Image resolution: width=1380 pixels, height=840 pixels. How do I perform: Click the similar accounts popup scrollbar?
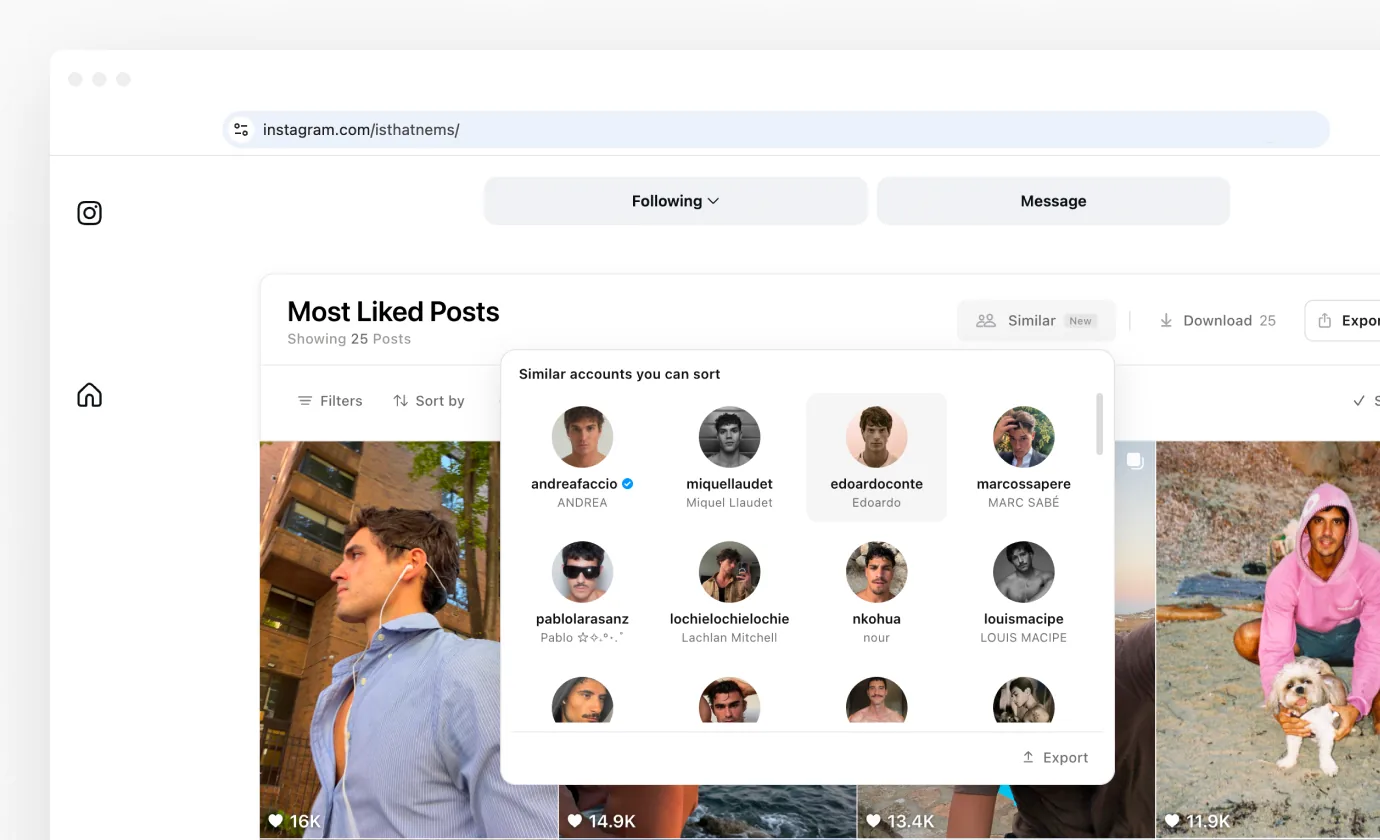1100,423
